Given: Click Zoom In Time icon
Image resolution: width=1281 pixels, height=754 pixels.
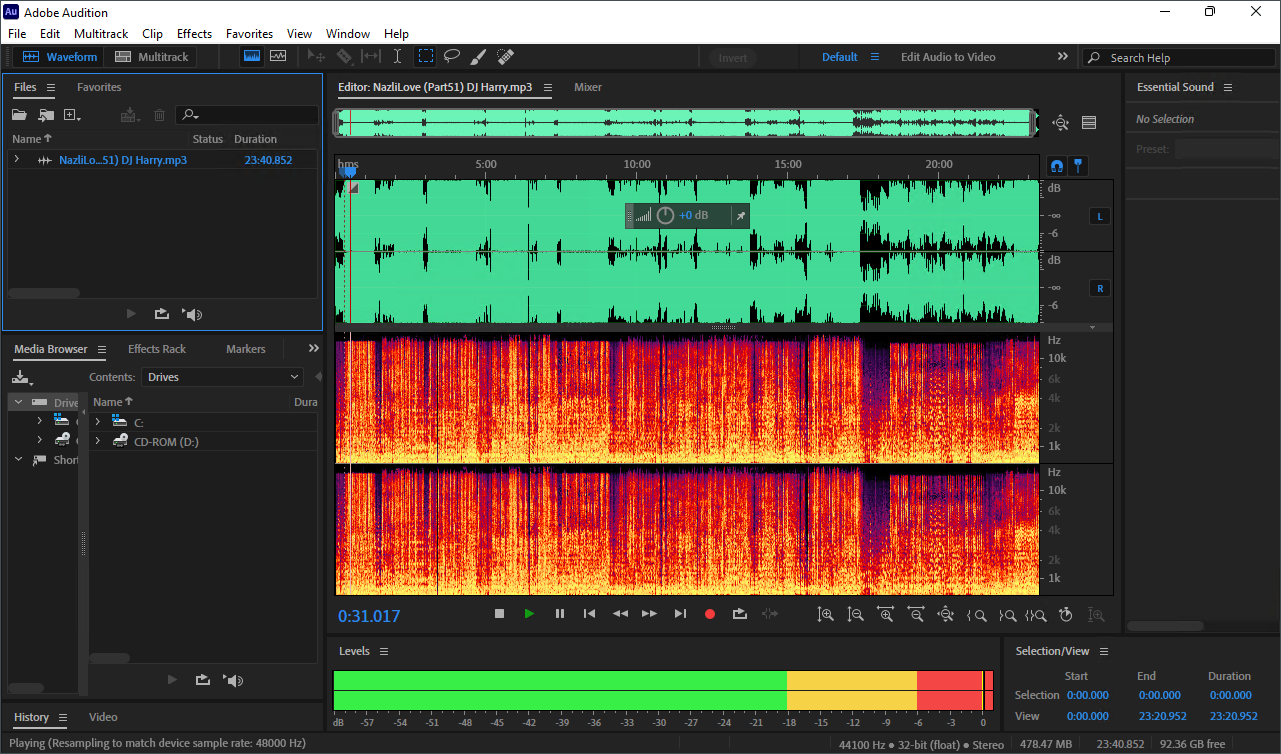Looking at the screenshot, I should click(x=885, y=615).
